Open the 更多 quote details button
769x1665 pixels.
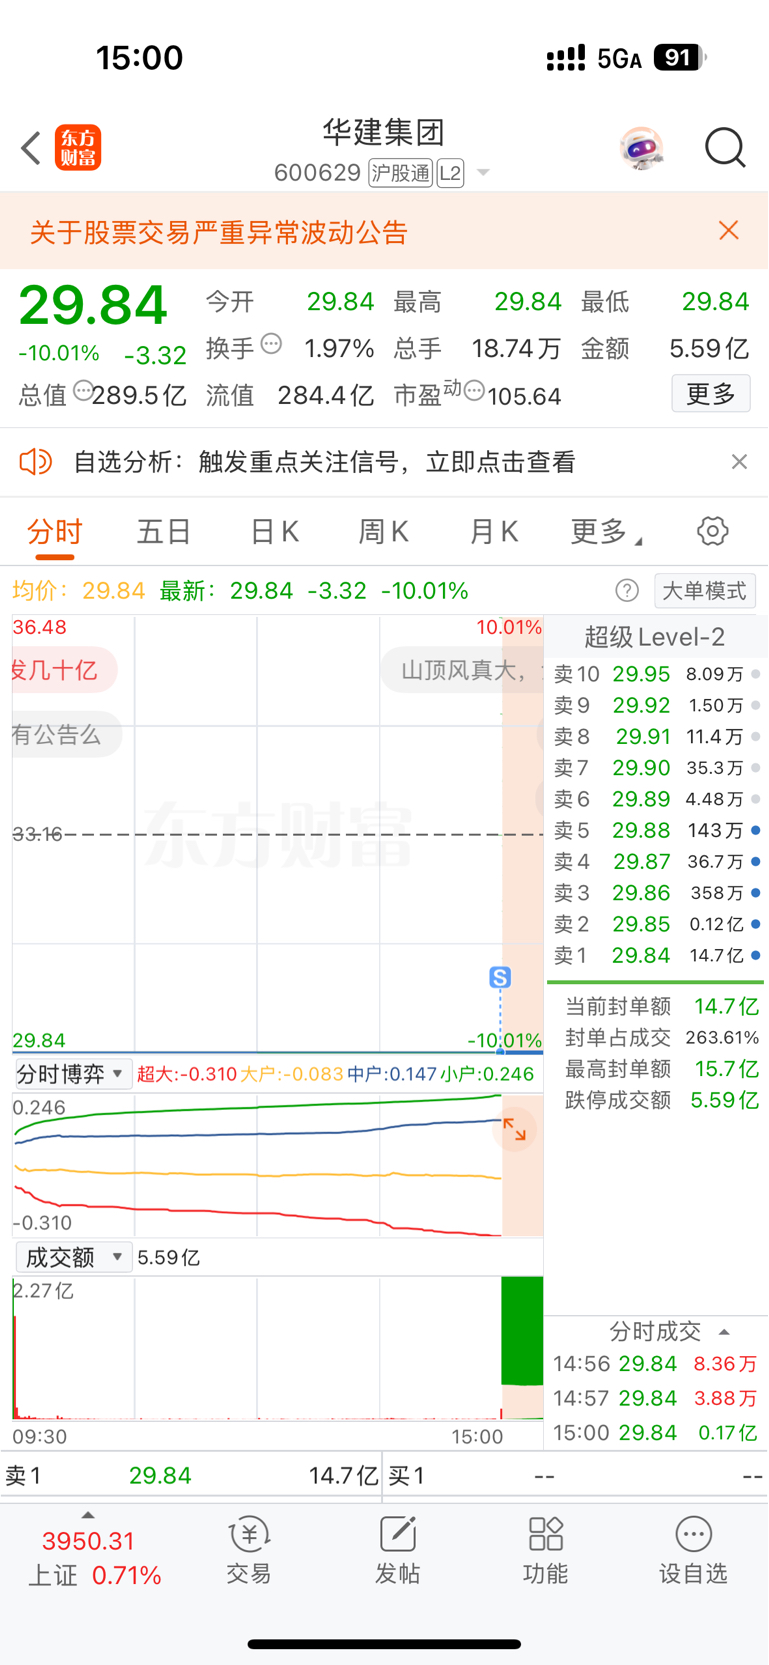(x=711, y=394)
